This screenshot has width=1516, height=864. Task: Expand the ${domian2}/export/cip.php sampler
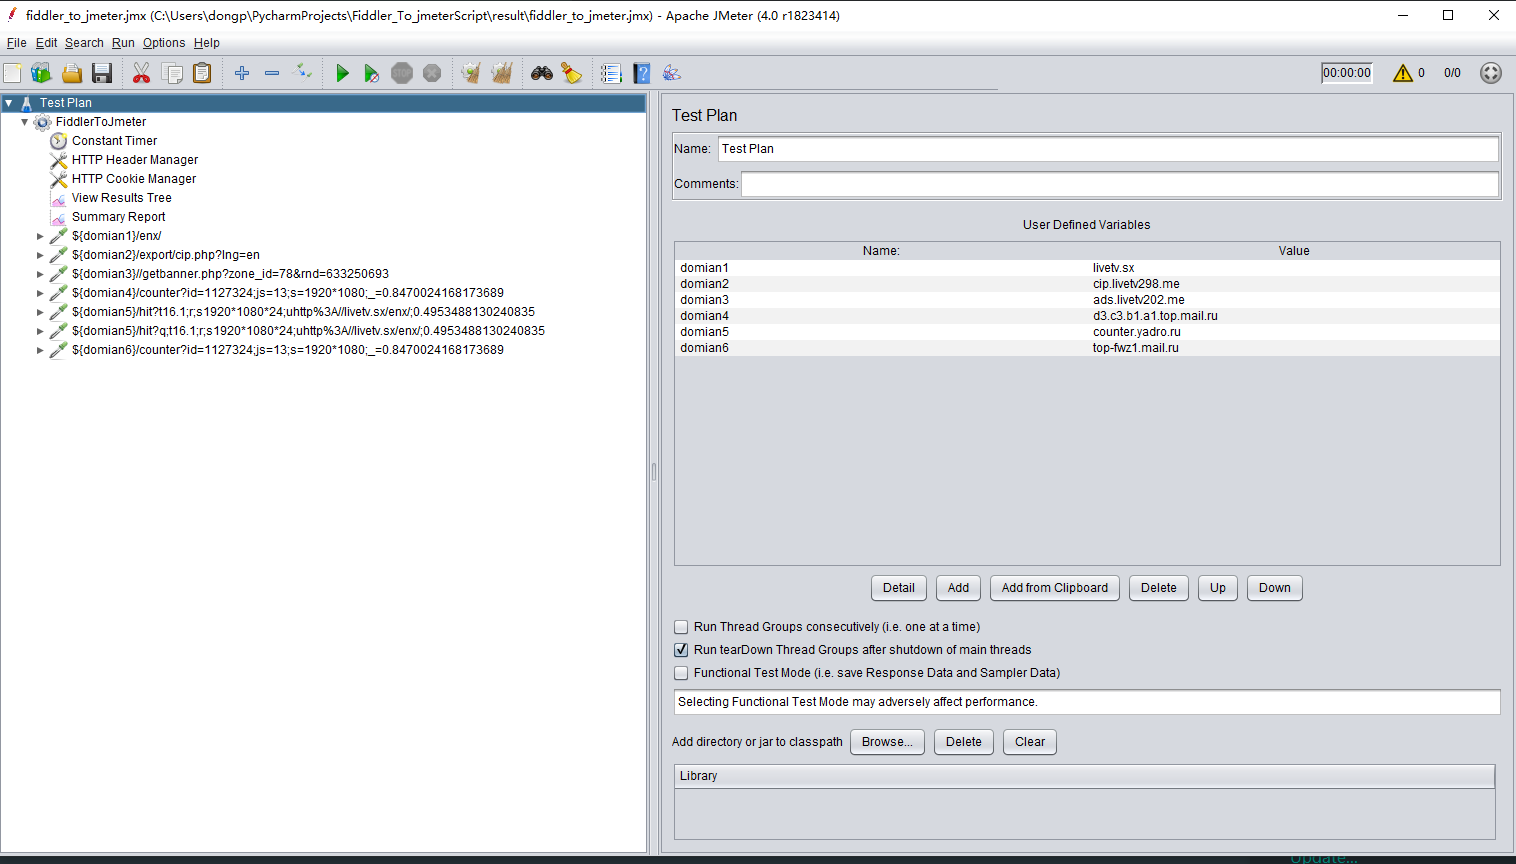40,255
